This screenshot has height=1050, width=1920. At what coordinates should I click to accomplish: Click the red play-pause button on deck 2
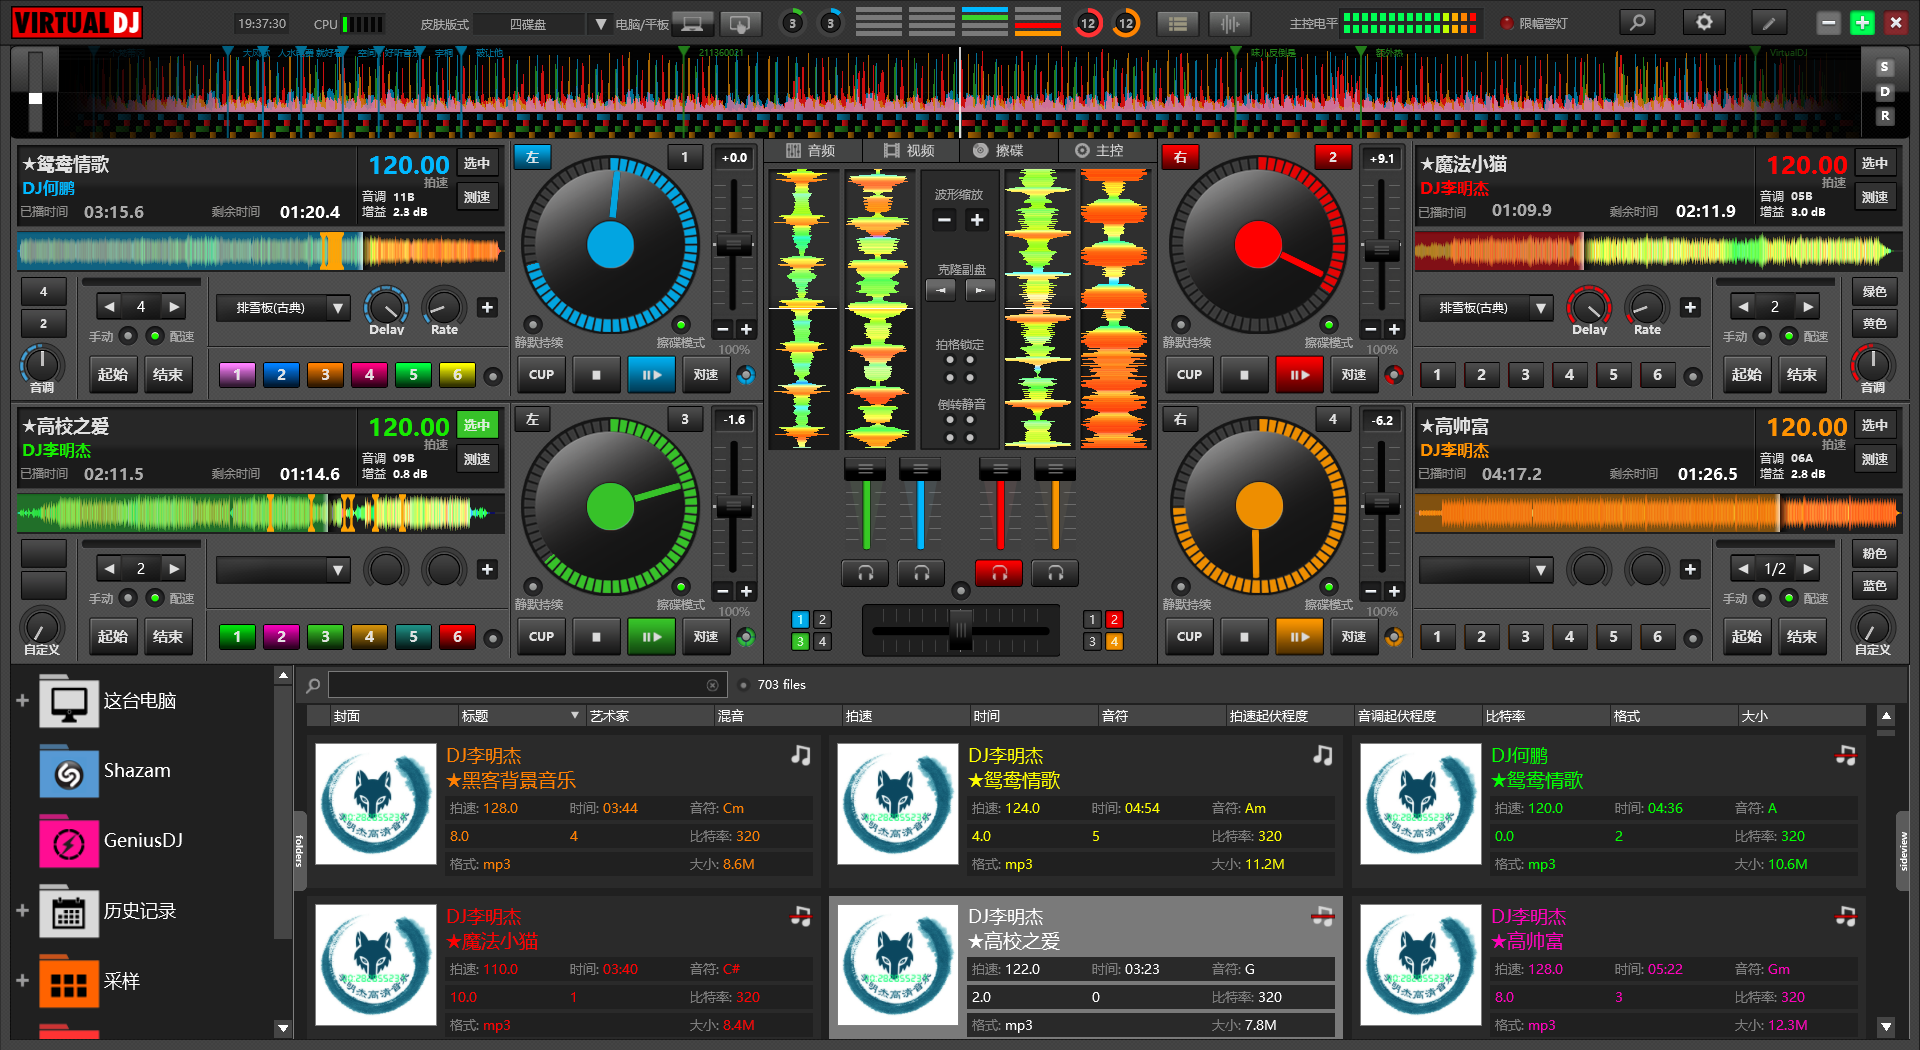pyautogui.click(x=1299, y=375)
